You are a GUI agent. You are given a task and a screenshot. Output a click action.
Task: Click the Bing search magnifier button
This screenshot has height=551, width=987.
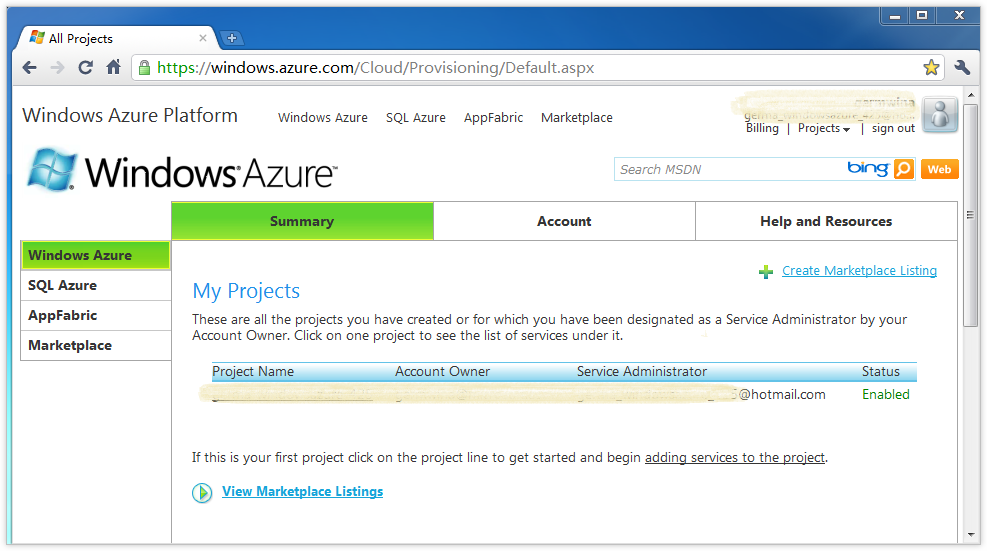click(x=904, y=169)
